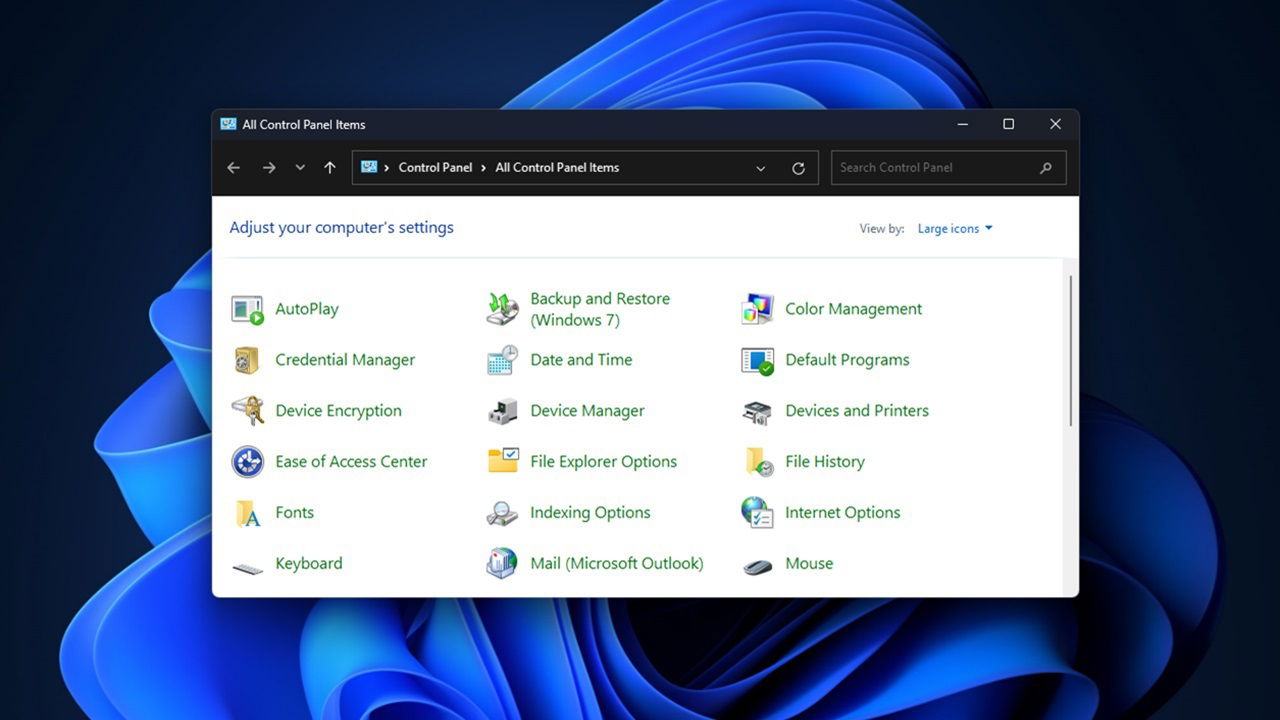Click the Refresh button in the address bar
The image size is (1280, 720).
tap(798, 168)
